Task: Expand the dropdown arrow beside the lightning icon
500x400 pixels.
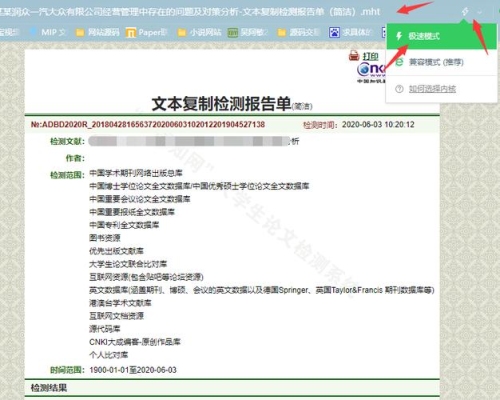Action: pyautogui.click(x=480, y=12)
